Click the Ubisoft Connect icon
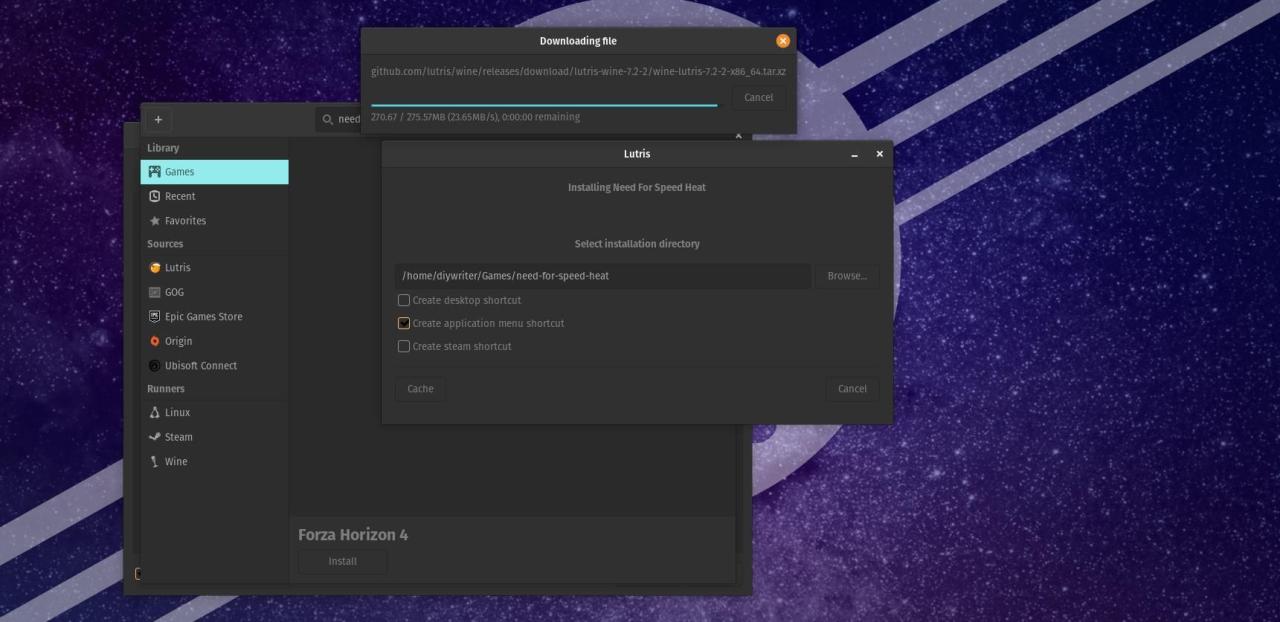 155,366
